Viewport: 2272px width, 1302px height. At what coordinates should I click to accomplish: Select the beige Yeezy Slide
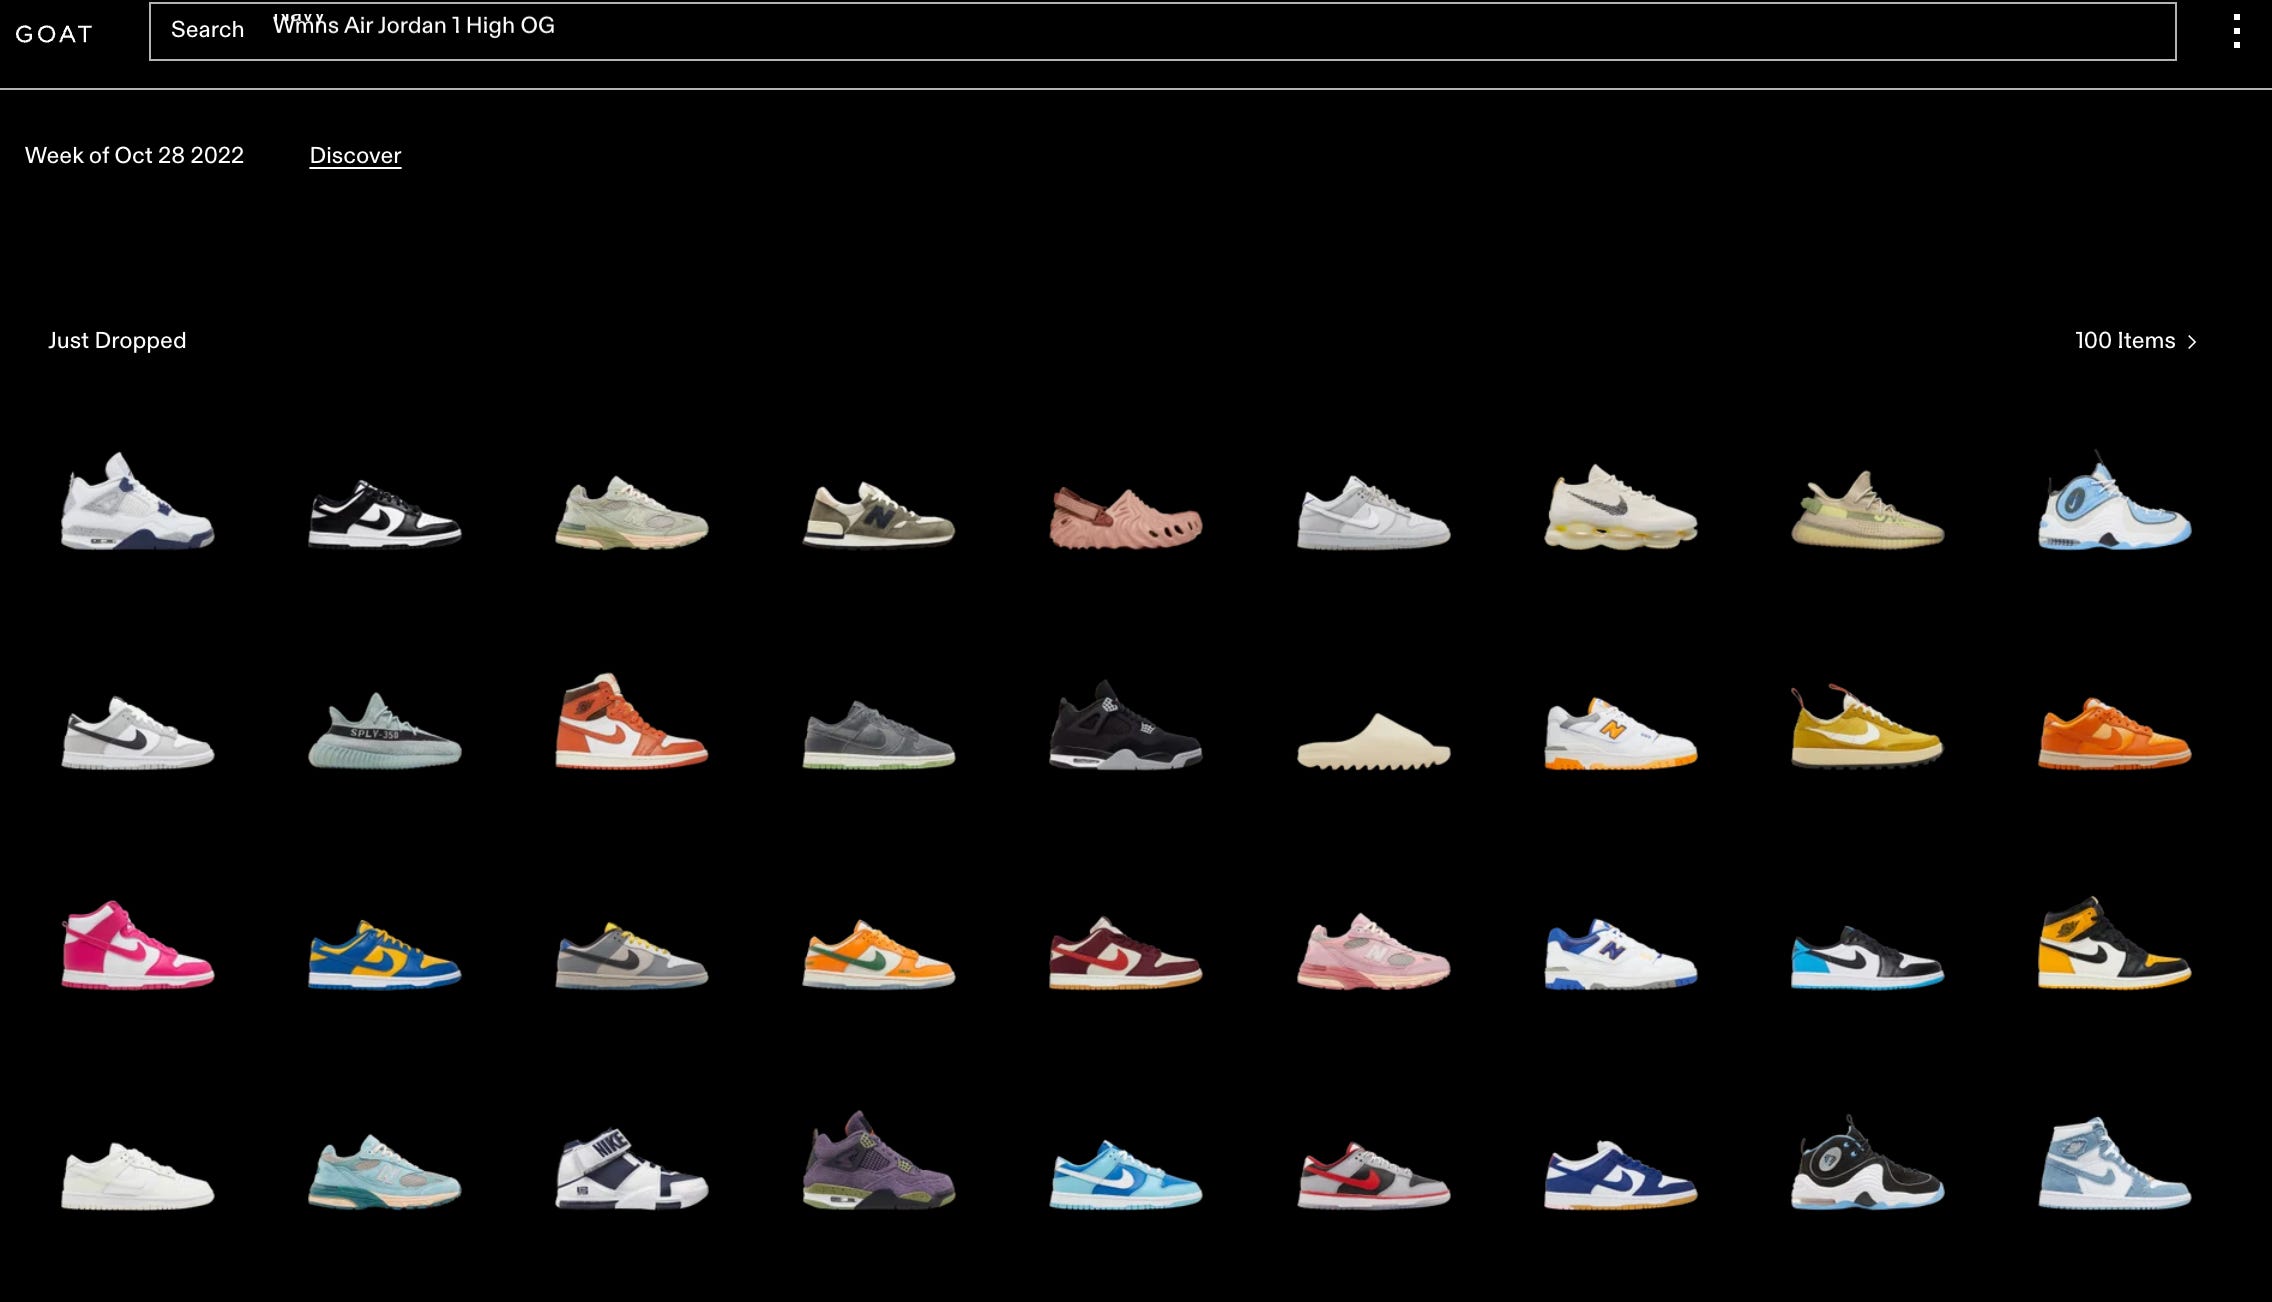[x=1373, y=741]
